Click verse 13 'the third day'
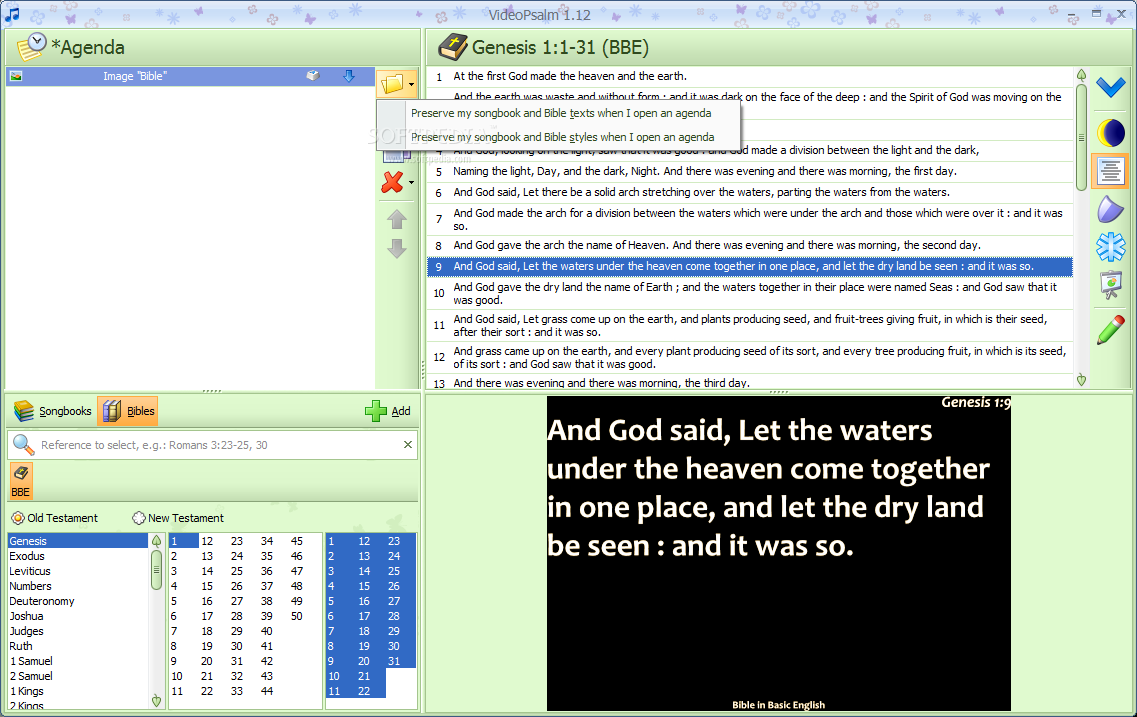Screen dimensions: 1137x717 (x=750, y=382)
